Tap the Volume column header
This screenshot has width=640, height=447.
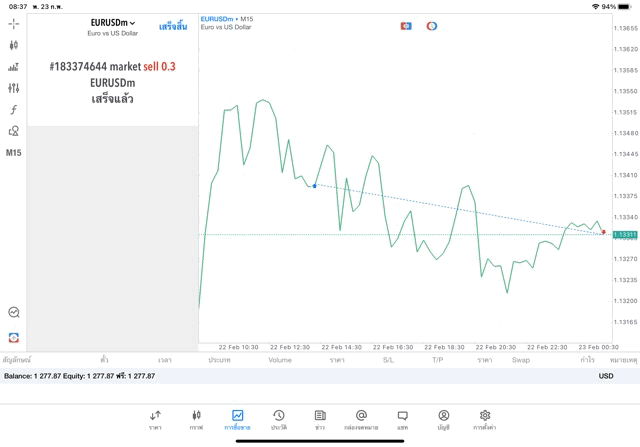tap(280, 360)
